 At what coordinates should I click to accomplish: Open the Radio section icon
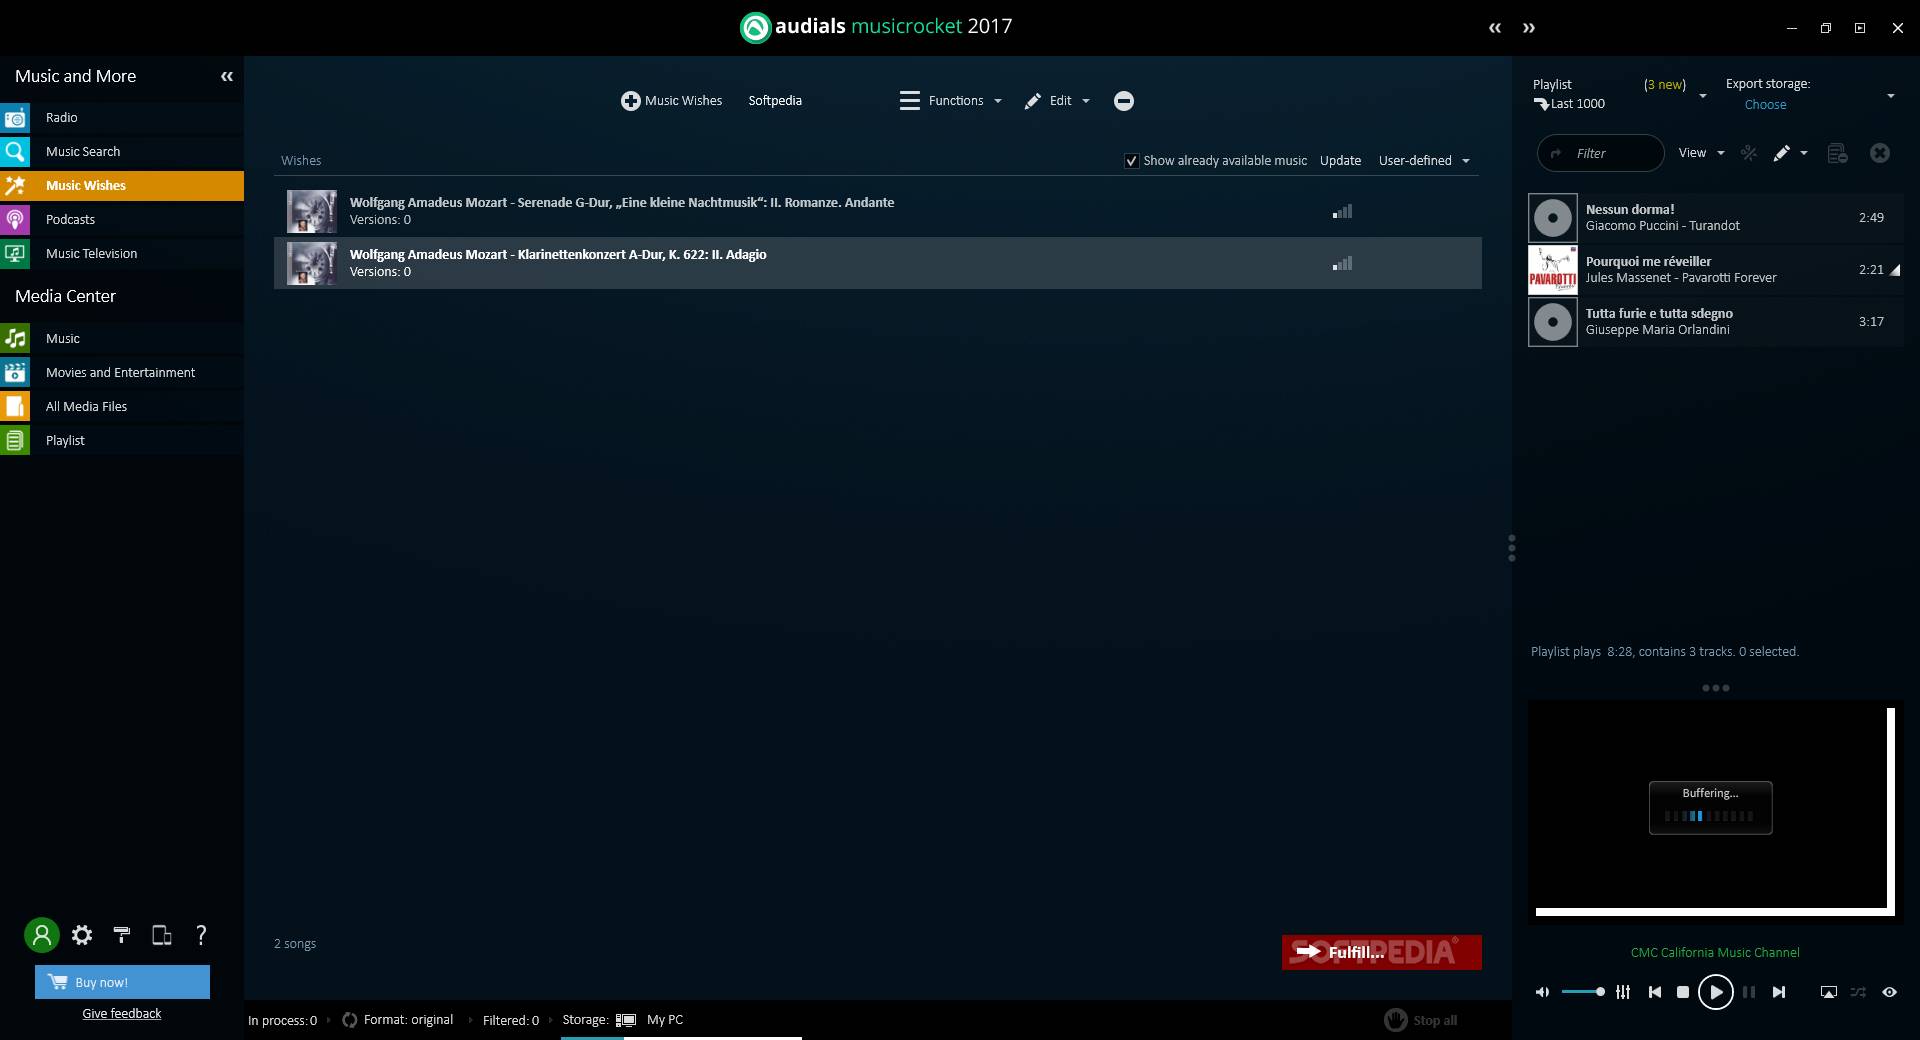(x=15, y=118)
